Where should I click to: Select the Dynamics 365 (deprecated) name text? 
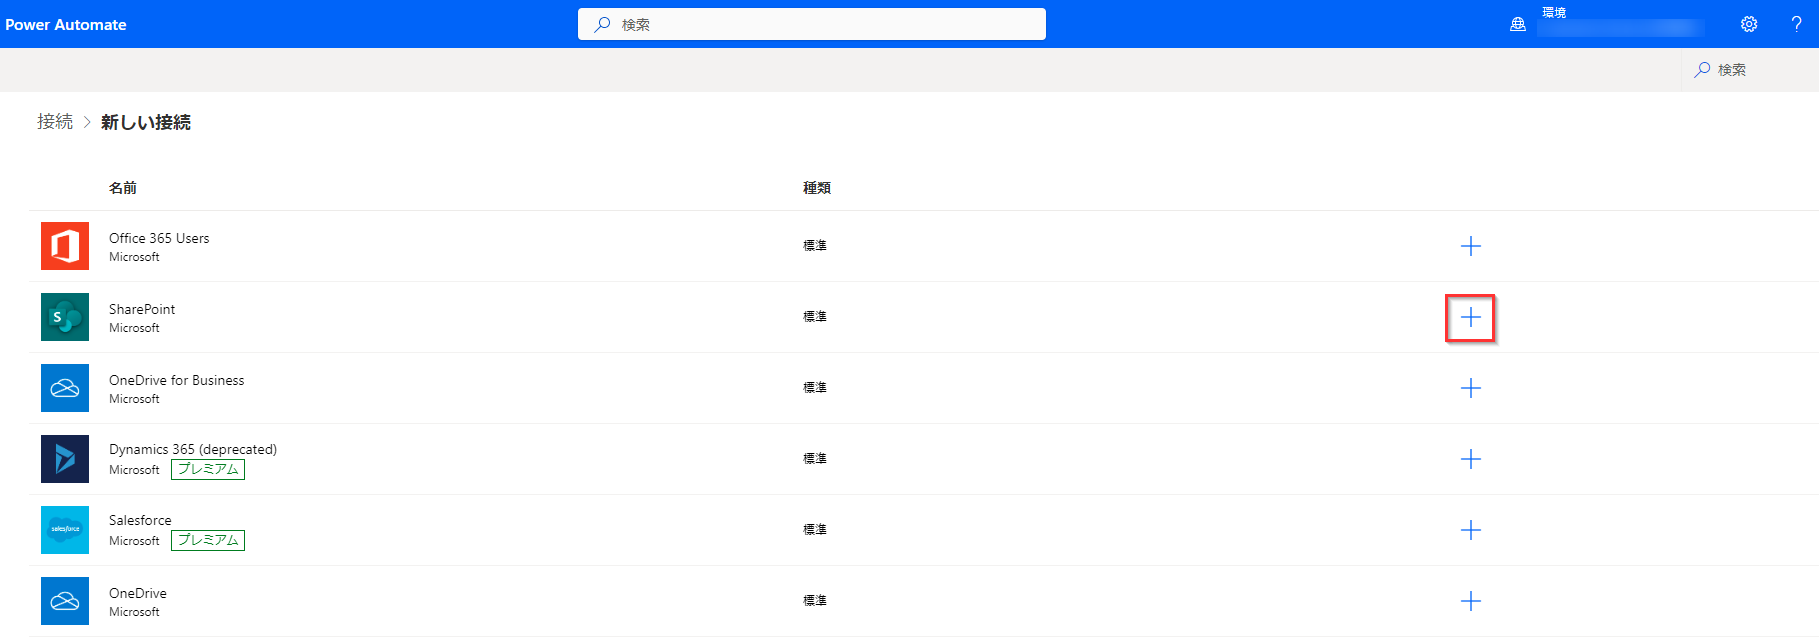tap(193, 450)
